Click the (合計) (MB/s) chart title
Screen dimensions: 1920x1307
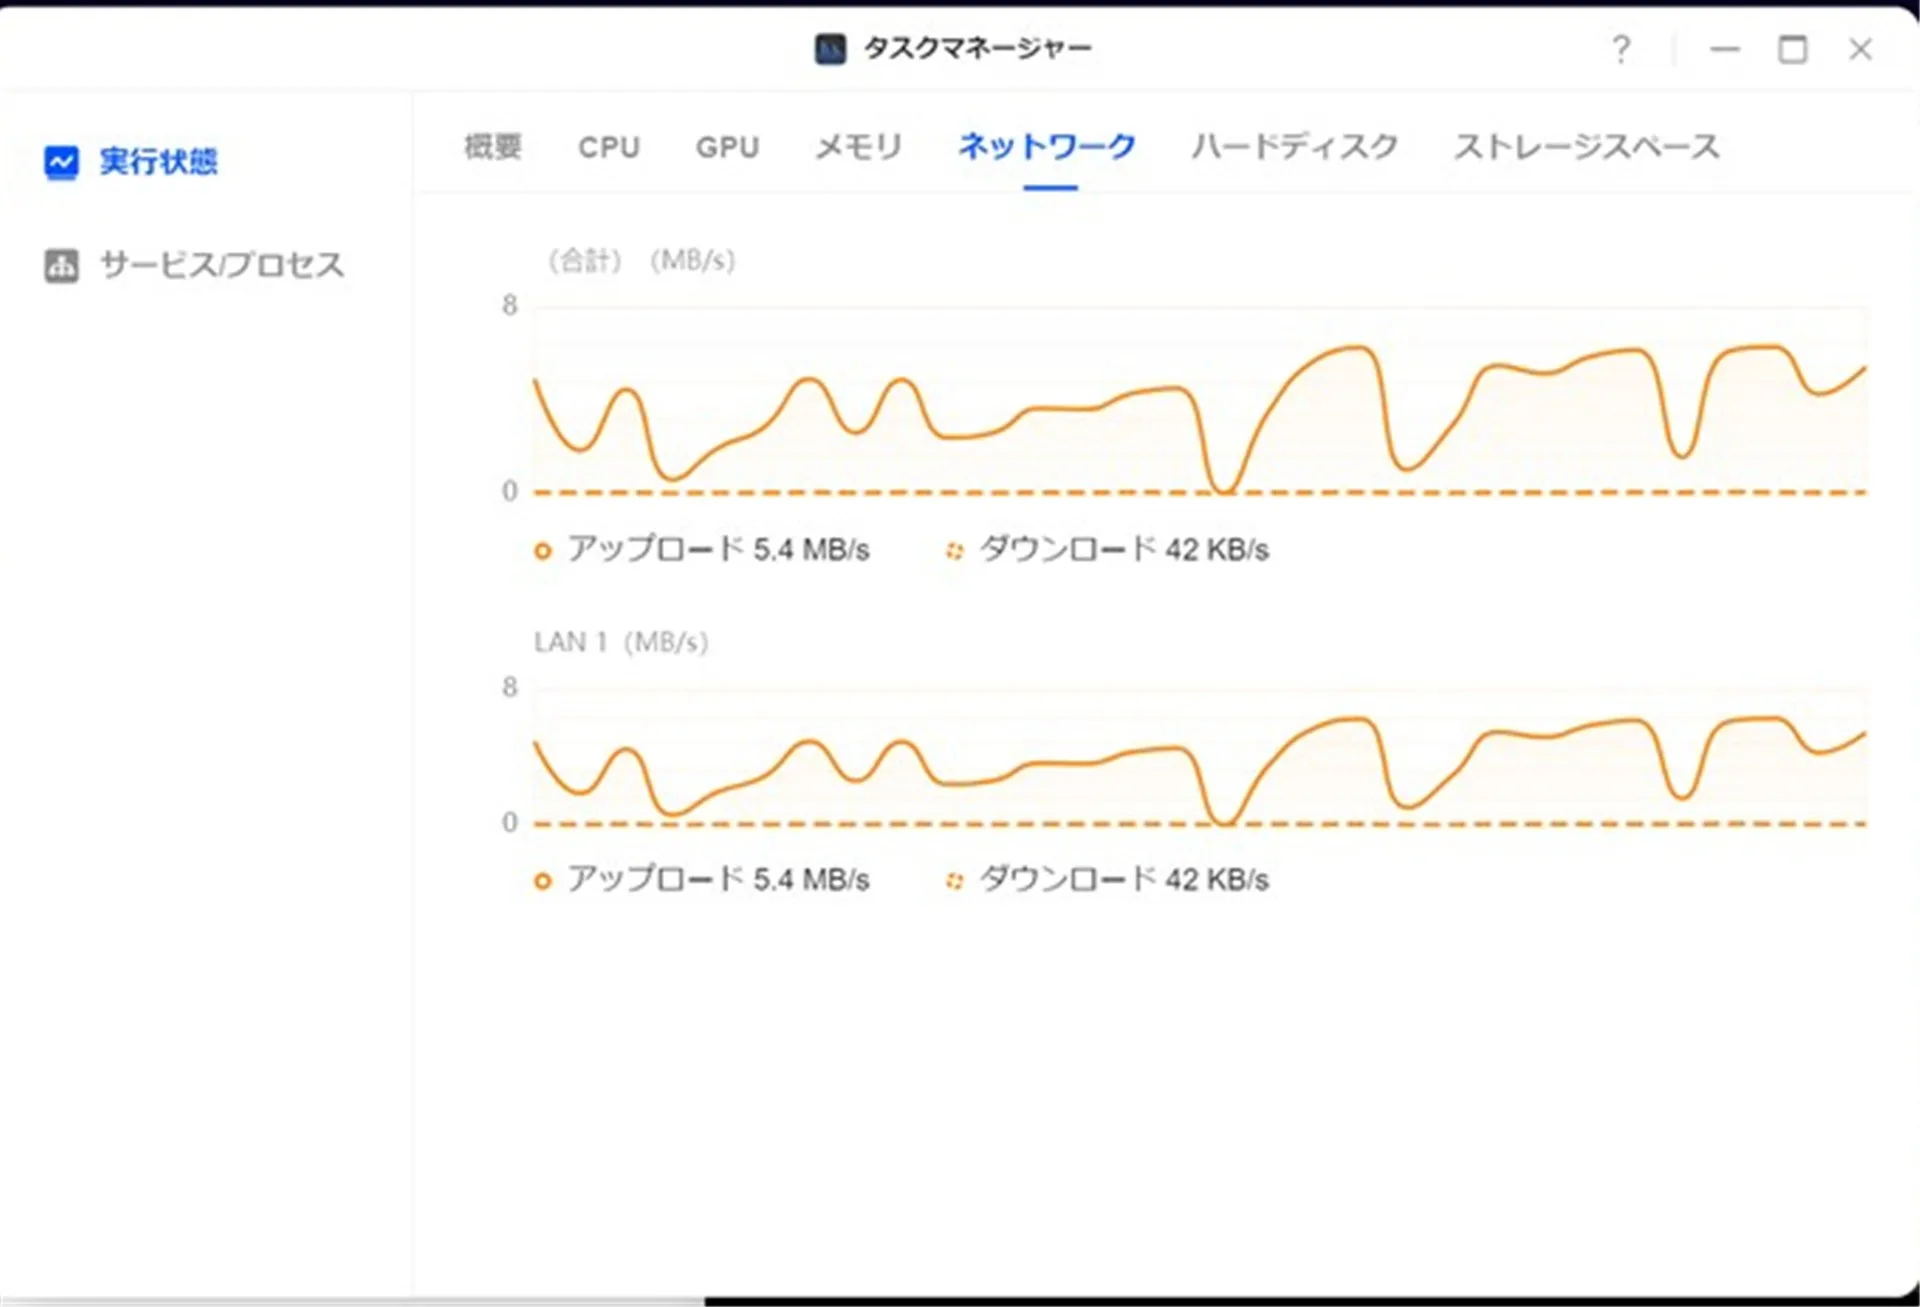(x=641, y=261)
